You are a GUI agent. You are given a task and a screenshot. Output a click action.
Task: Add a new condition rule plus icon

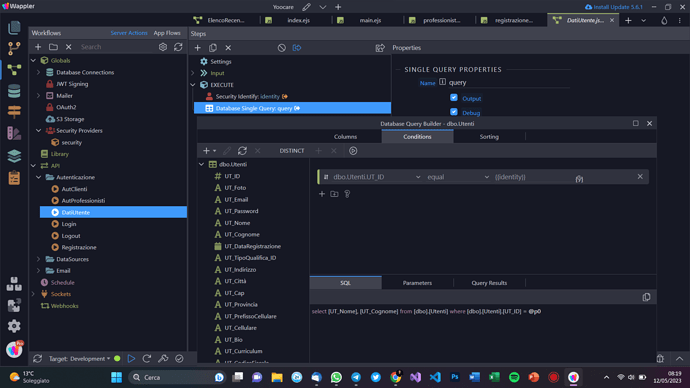pos(322,194)
